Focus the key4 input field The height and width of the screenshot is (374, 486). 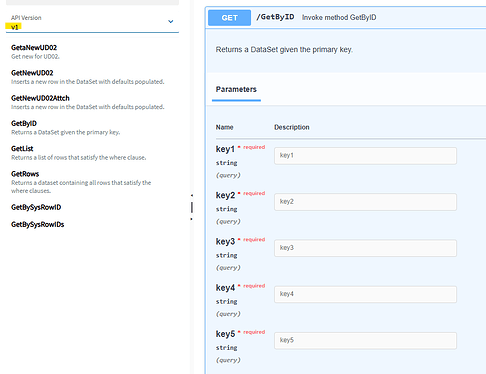tap(365, 294)
